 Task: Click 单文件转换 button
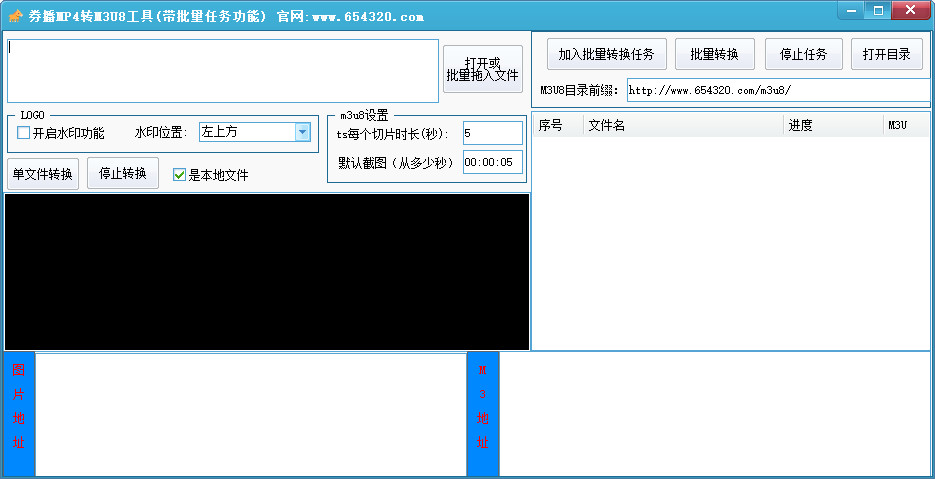pyautogui.click(x=43, y=174)
